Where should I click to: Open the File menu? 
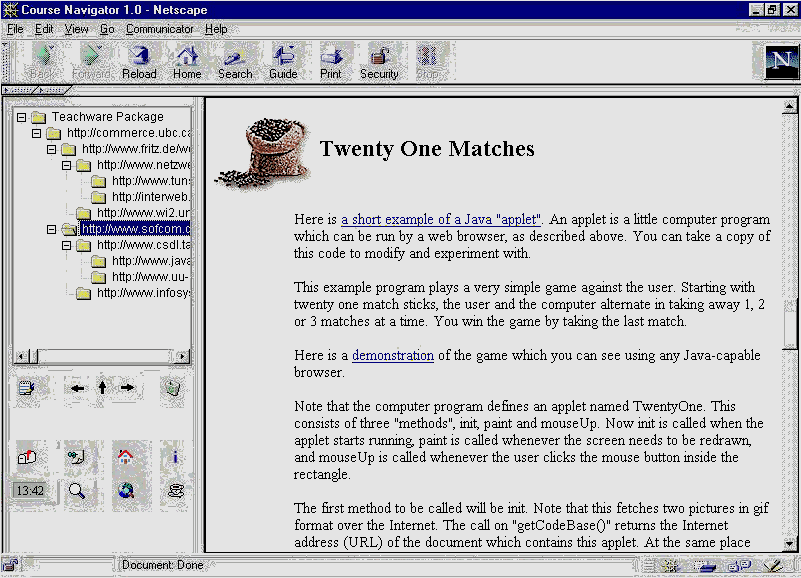(15, 29)
